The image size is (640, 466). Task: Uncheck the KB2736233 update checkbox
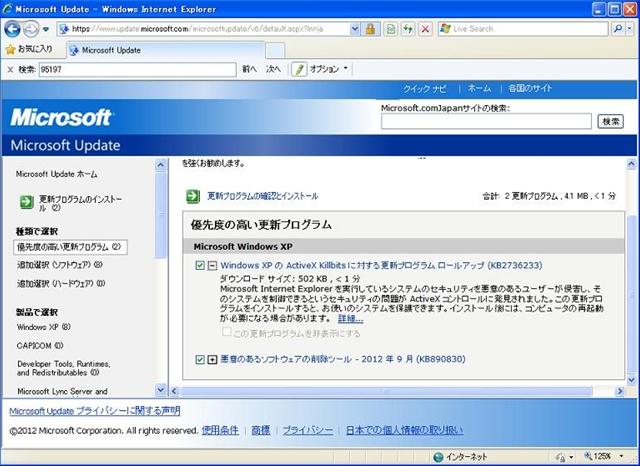[200, 266]
